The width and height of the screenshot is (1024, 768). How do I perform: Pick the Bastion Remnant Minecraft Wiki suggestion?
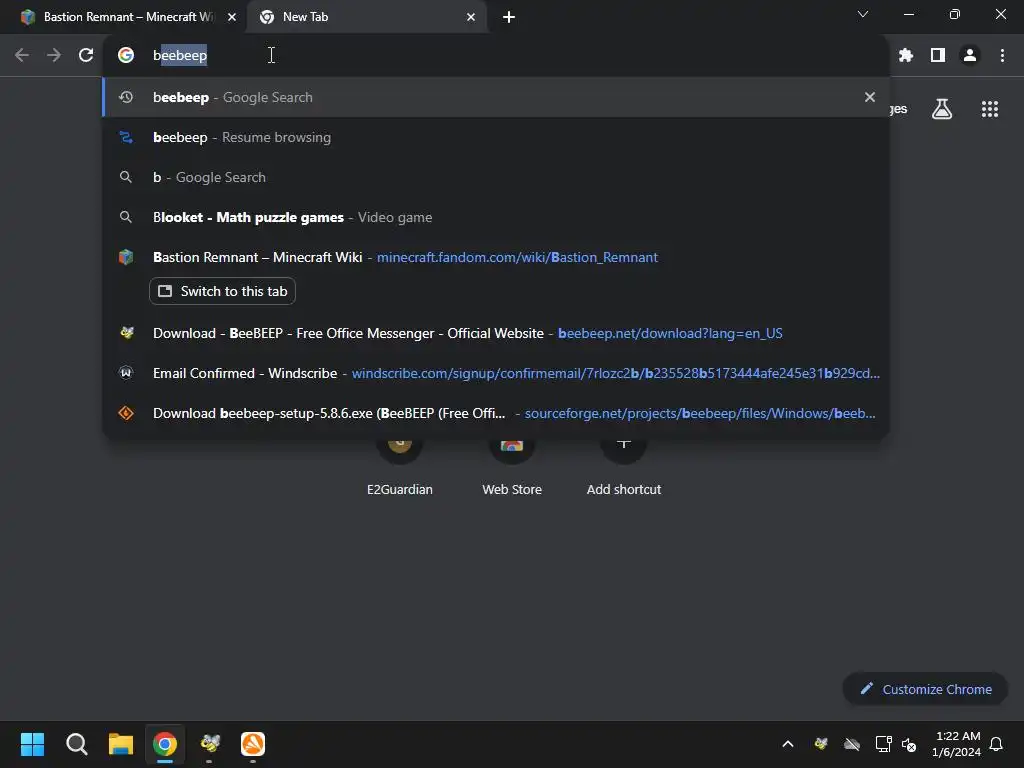click(496, 257)
